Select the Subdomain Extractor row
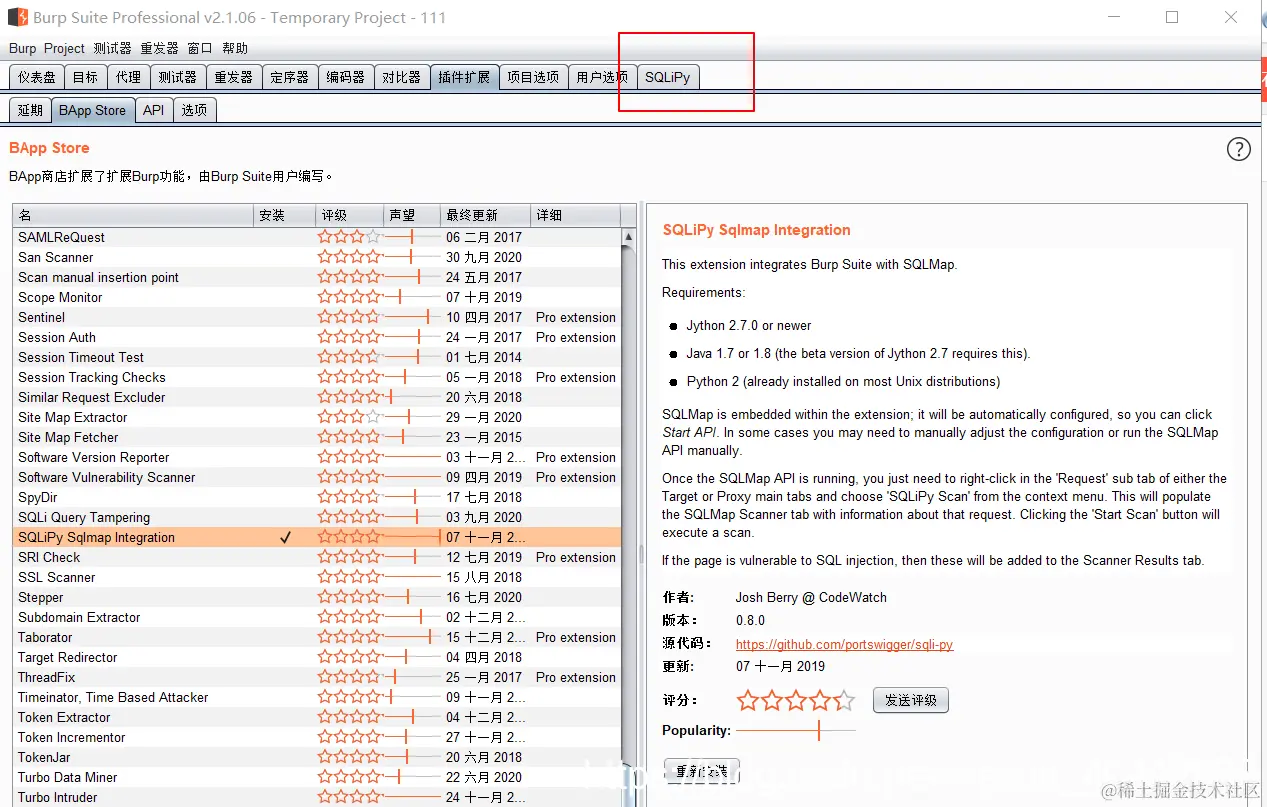Image resolution: width=1267 pixels, height=807 pixels. 318,617
